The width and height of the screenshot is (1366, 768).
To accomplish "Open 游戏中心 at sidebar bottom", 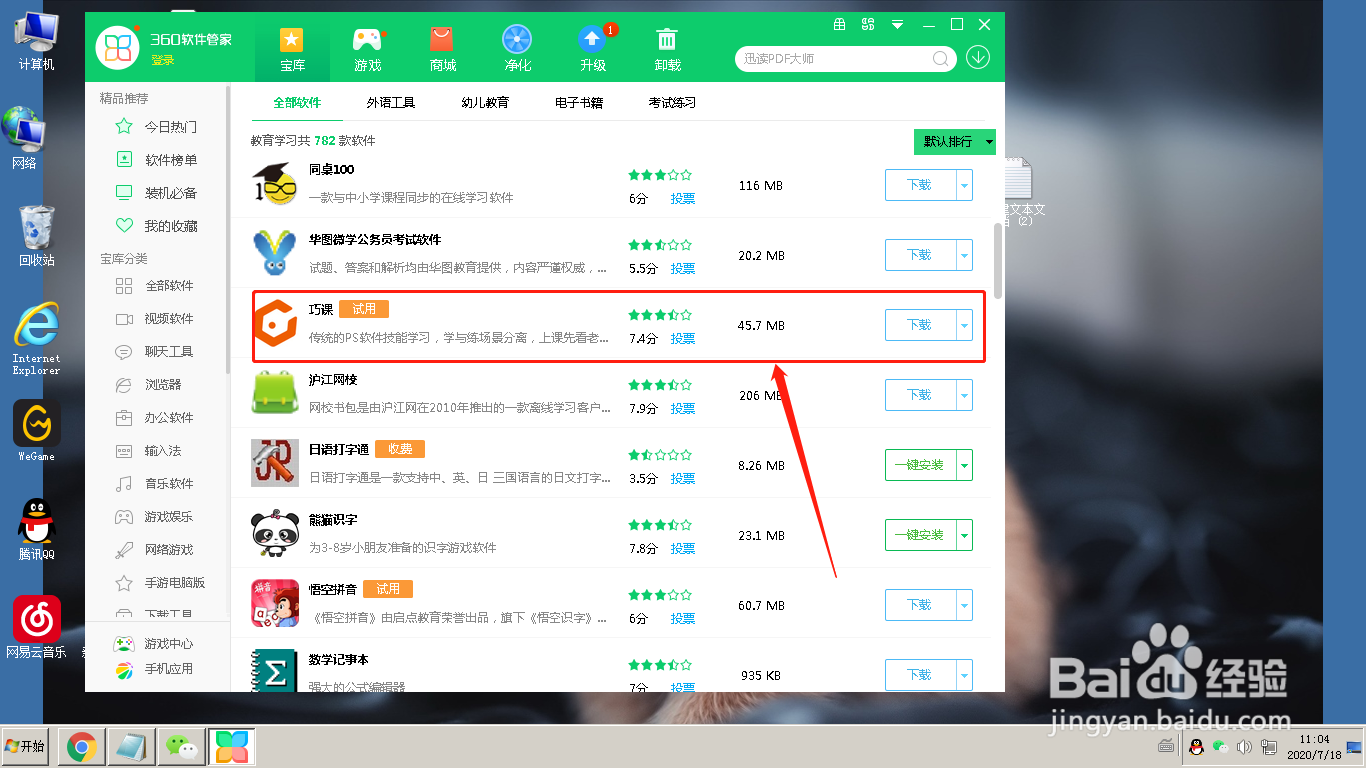I will 154,644.
